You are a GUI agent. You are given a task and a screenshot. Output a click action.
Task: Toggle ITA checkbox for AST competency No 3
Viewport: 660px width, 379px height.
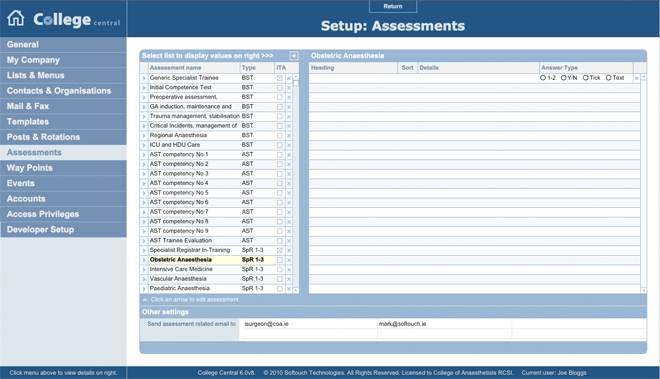[279, 174]
